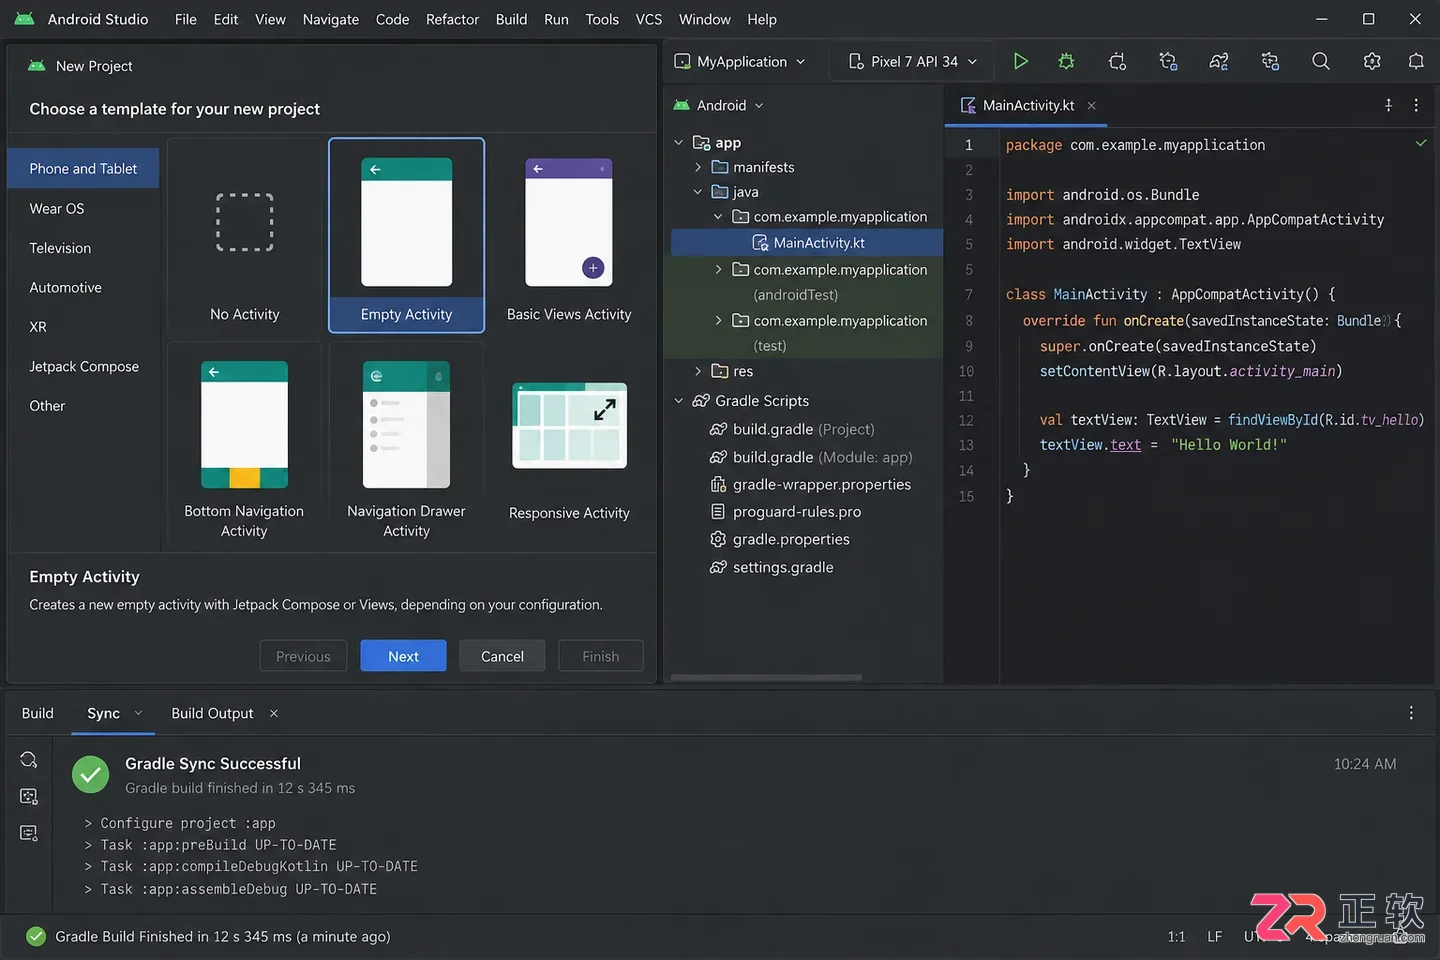Click the Android Studio logo icon
The width and height of the screenshot is (1440, 960).
pos(25,19)
